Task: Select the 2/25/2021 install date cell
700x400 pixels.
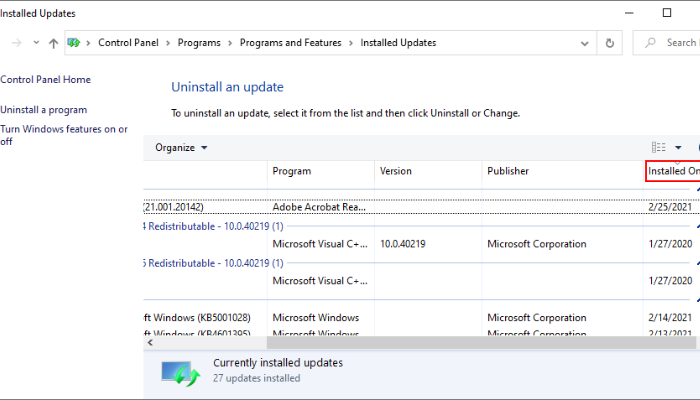Action: coord(670,207)
